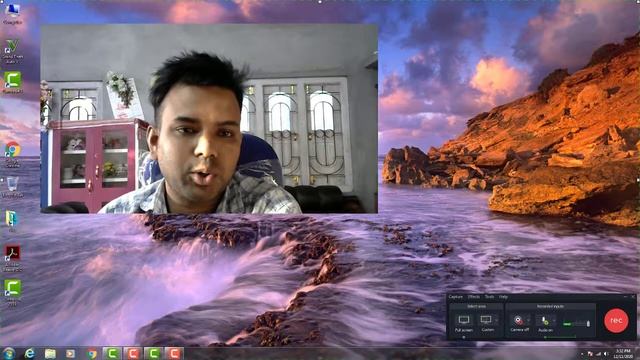Switch to second green Camtasia taskbar button
The height and width of the screenshot is (360, 640).
tap(153, 353)
